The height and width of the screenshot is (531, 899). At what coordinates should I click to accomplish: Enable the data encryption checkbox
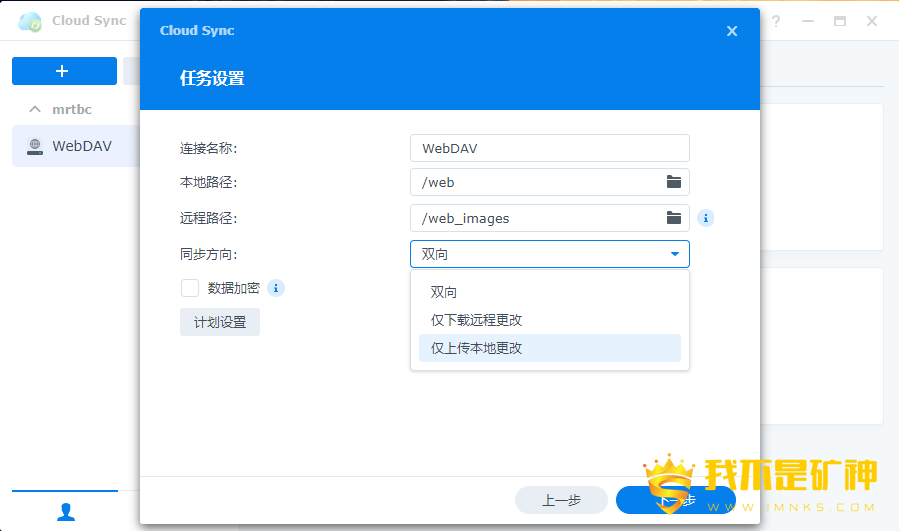click(x=190, y=288)
